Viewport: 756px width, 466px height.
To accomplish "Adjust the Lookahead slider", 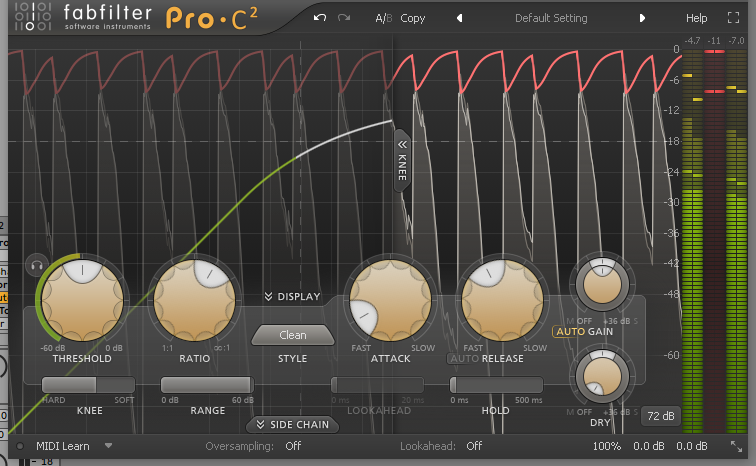I will (x=377, y=385).
